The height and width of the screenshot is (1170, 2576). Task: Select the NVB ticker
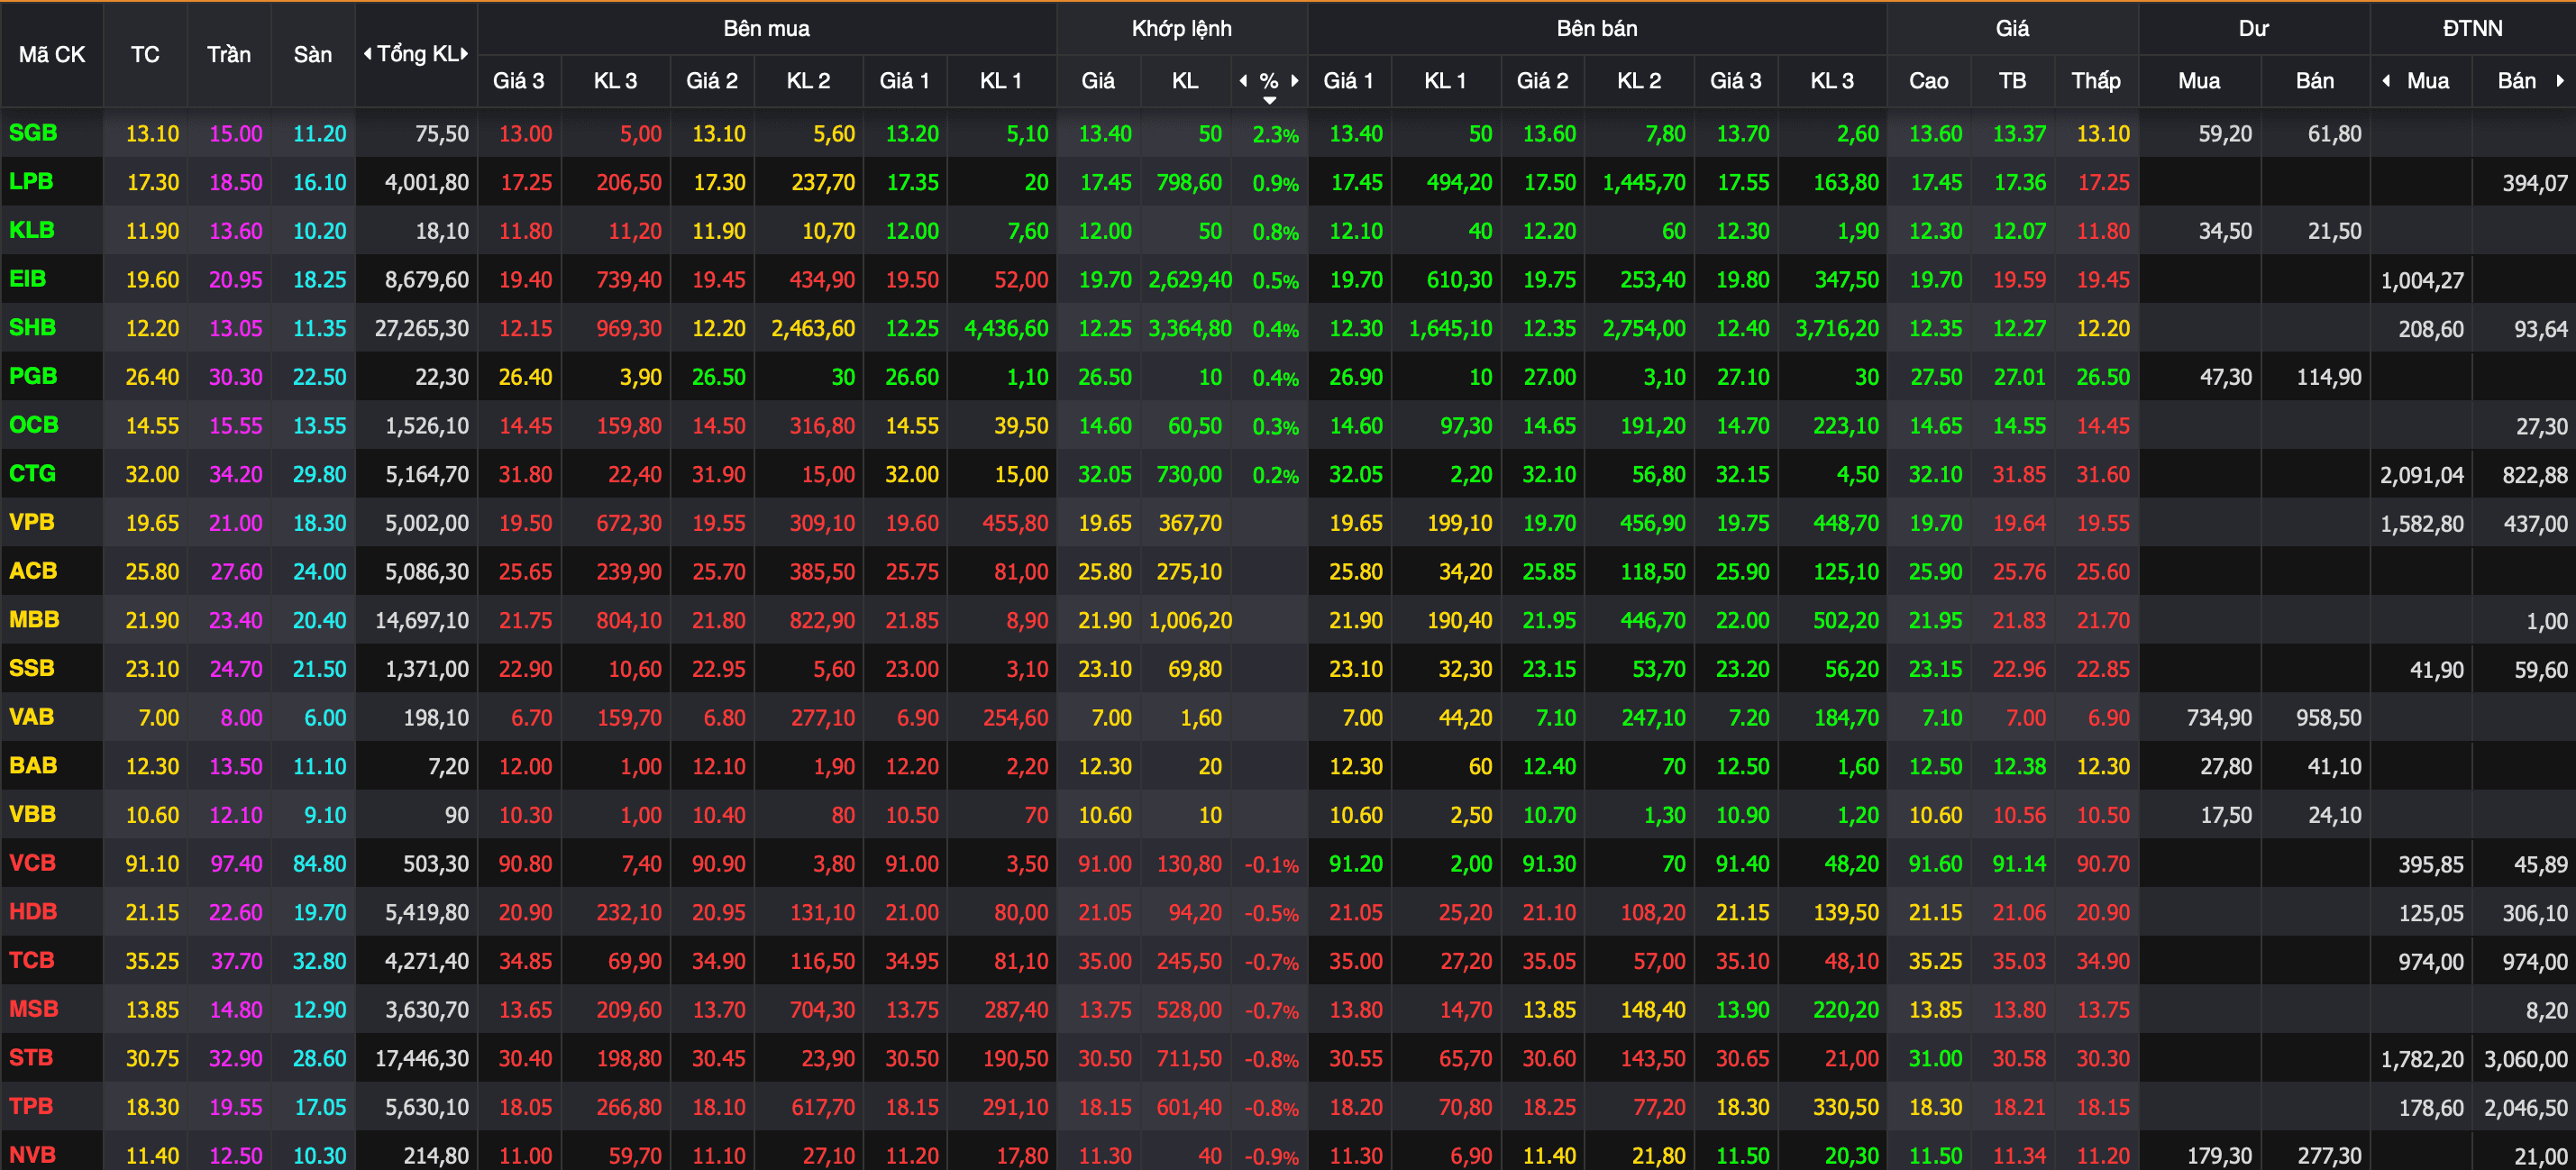click(x=33, y=1155)
